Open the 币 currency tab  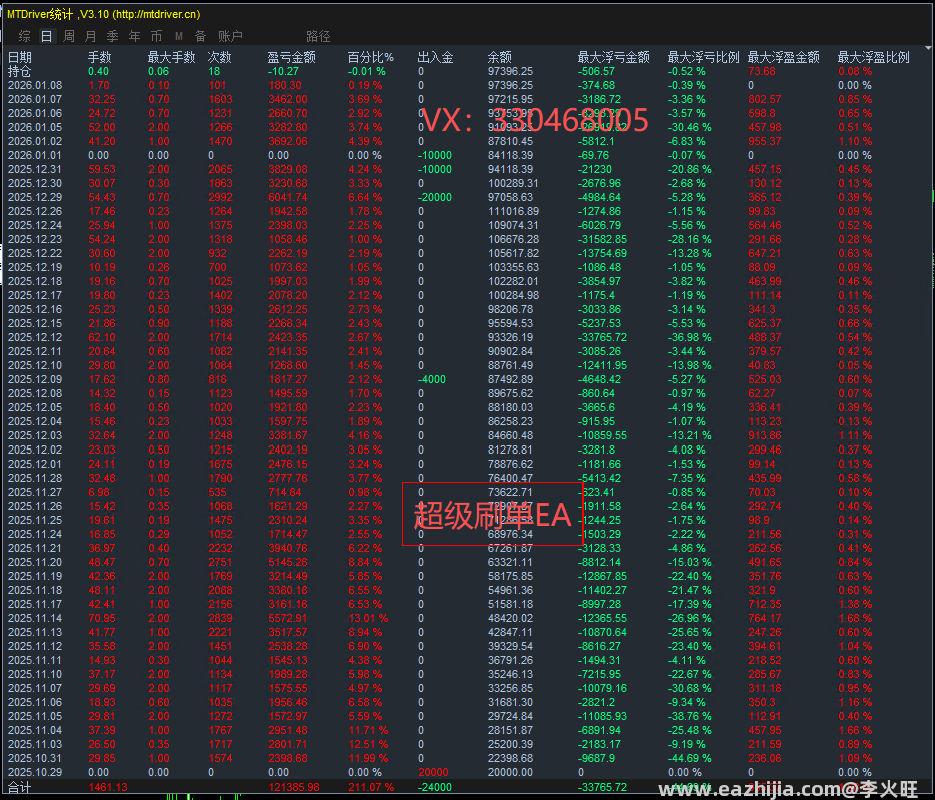point(156,36)
